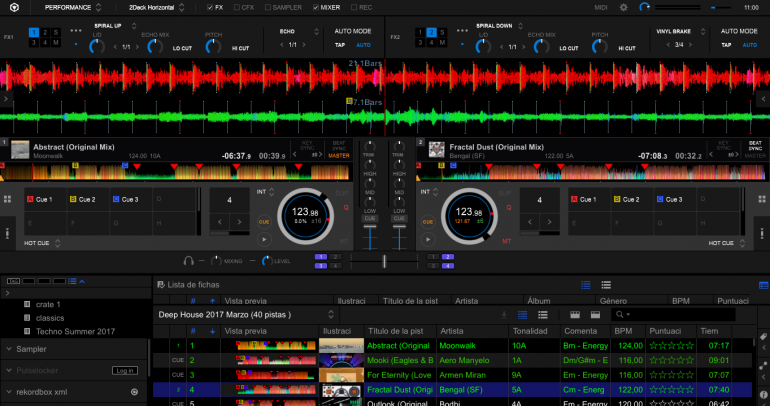Viewport: 770px width, 406px height.
Task: Toggle master tempo MT on deck 2
Action: point(507,241)
